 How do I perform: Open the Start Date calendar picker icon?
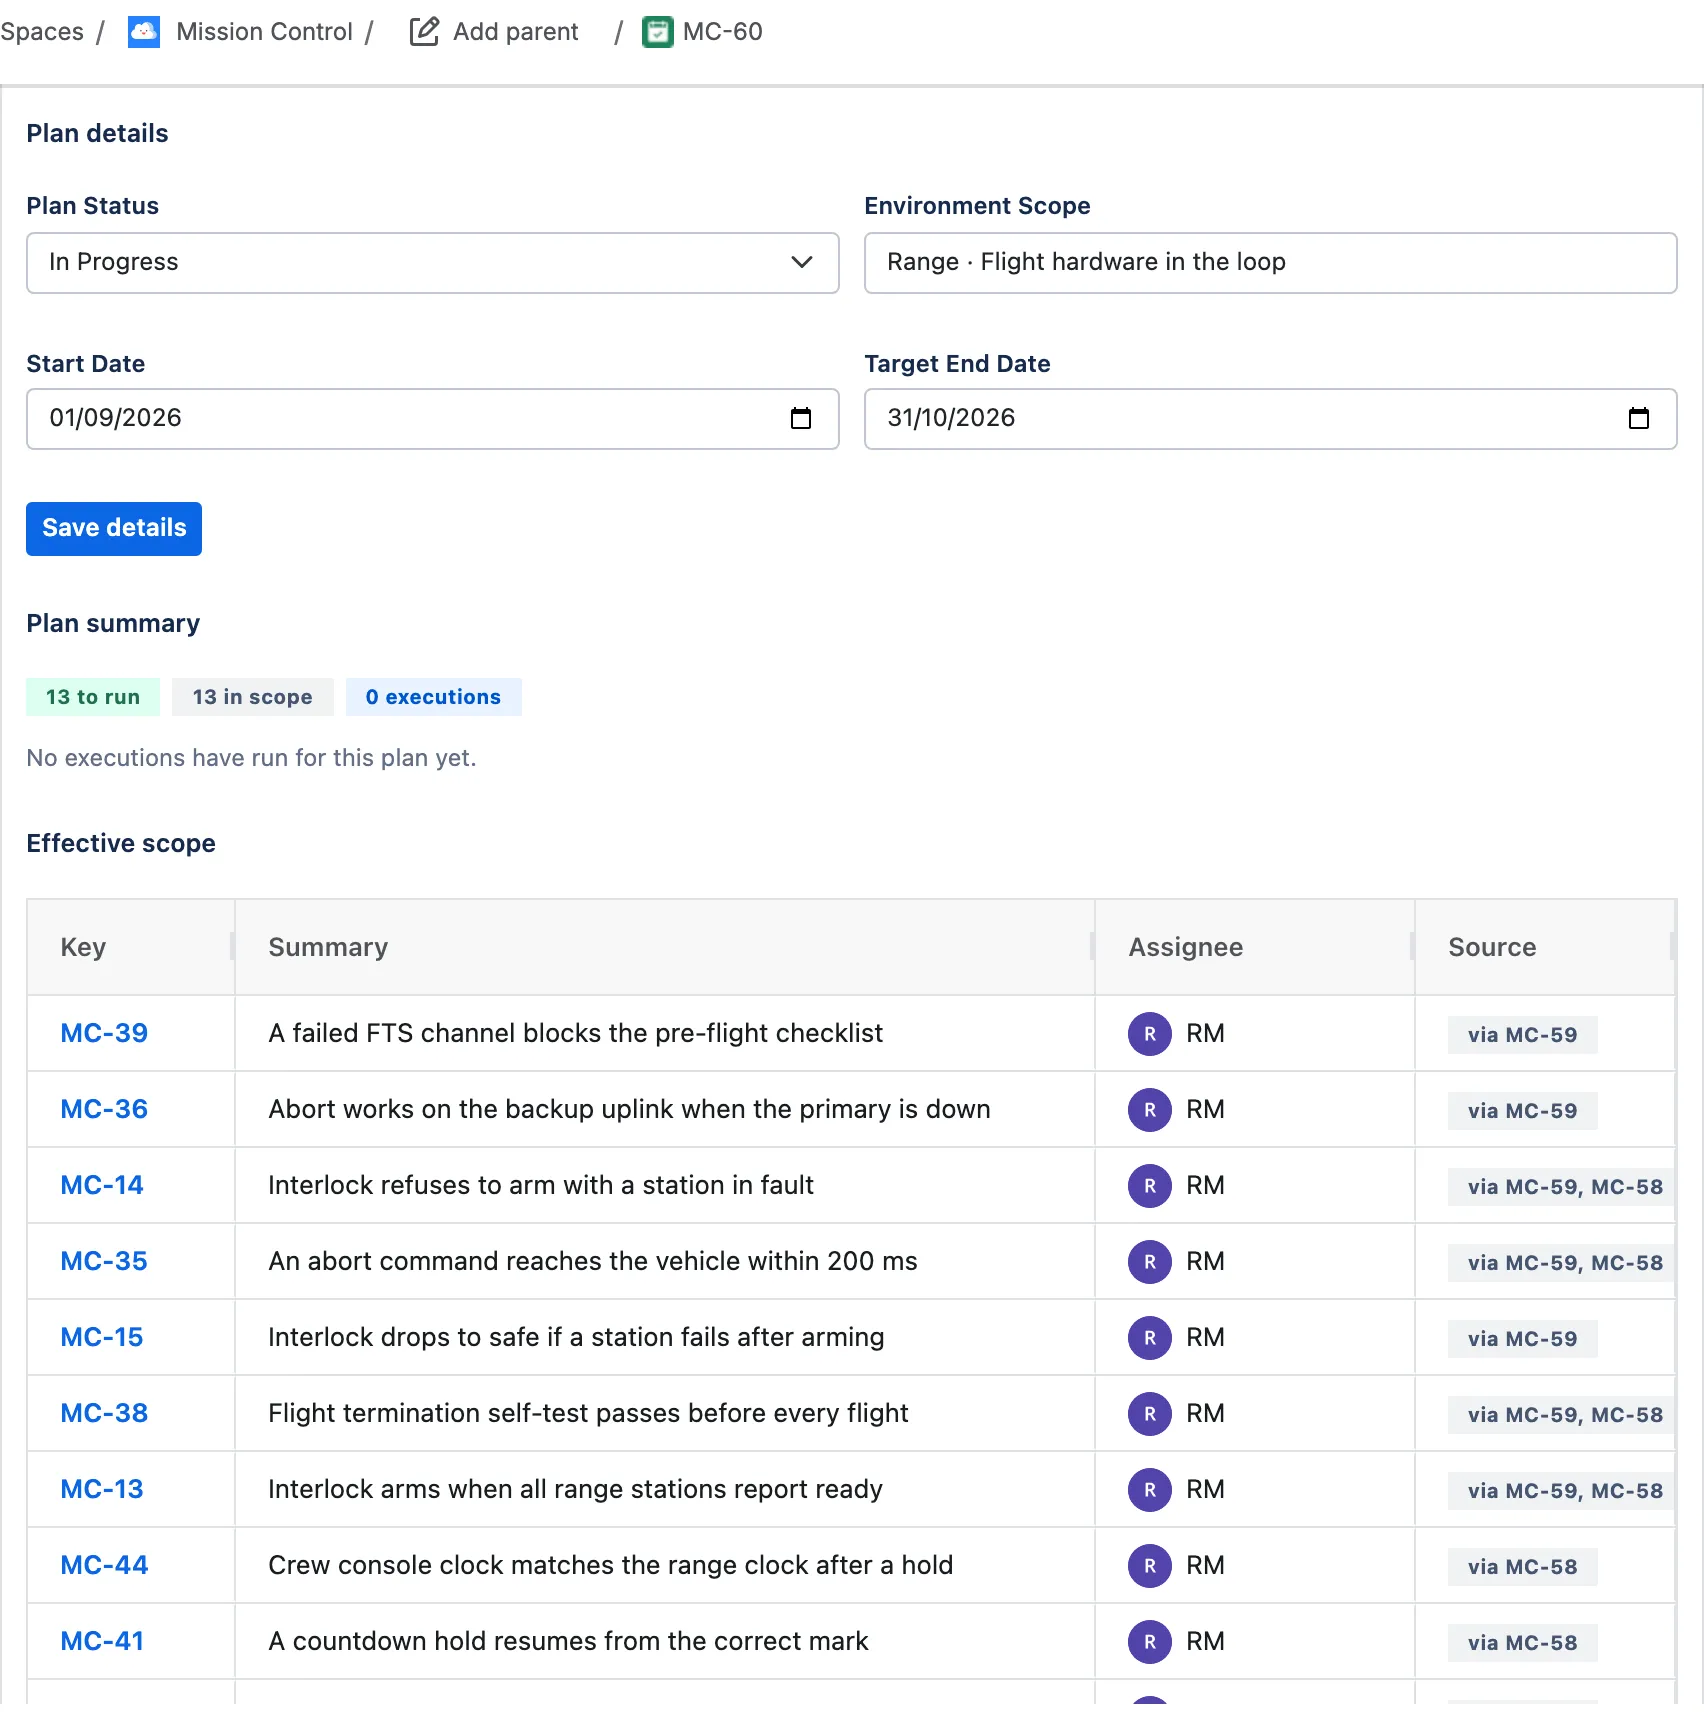pos(801,418)
